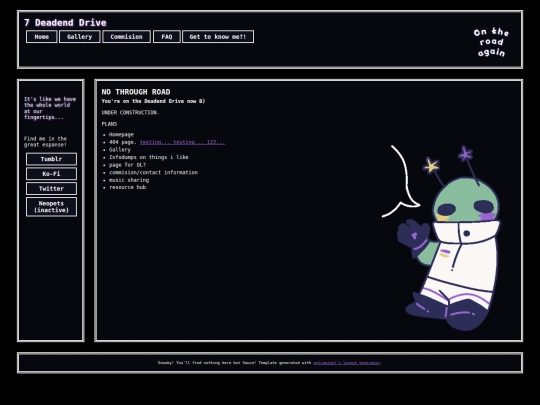Viewport: 540px width, 405px height.
Task: Click the 'Homepage' list item
Action: pyautogui.click(x=121, y=135)
